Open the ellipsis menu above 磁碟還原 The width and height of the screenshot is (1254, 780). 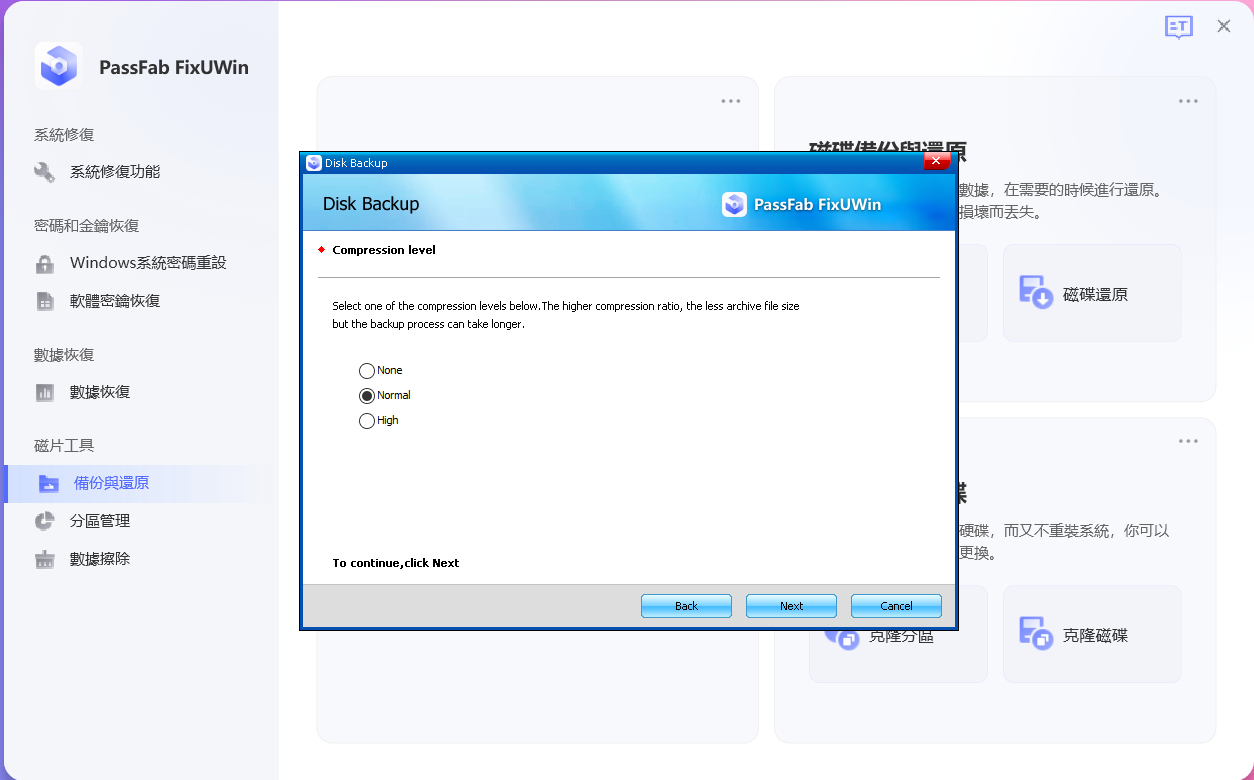[x=1187, y=100]
